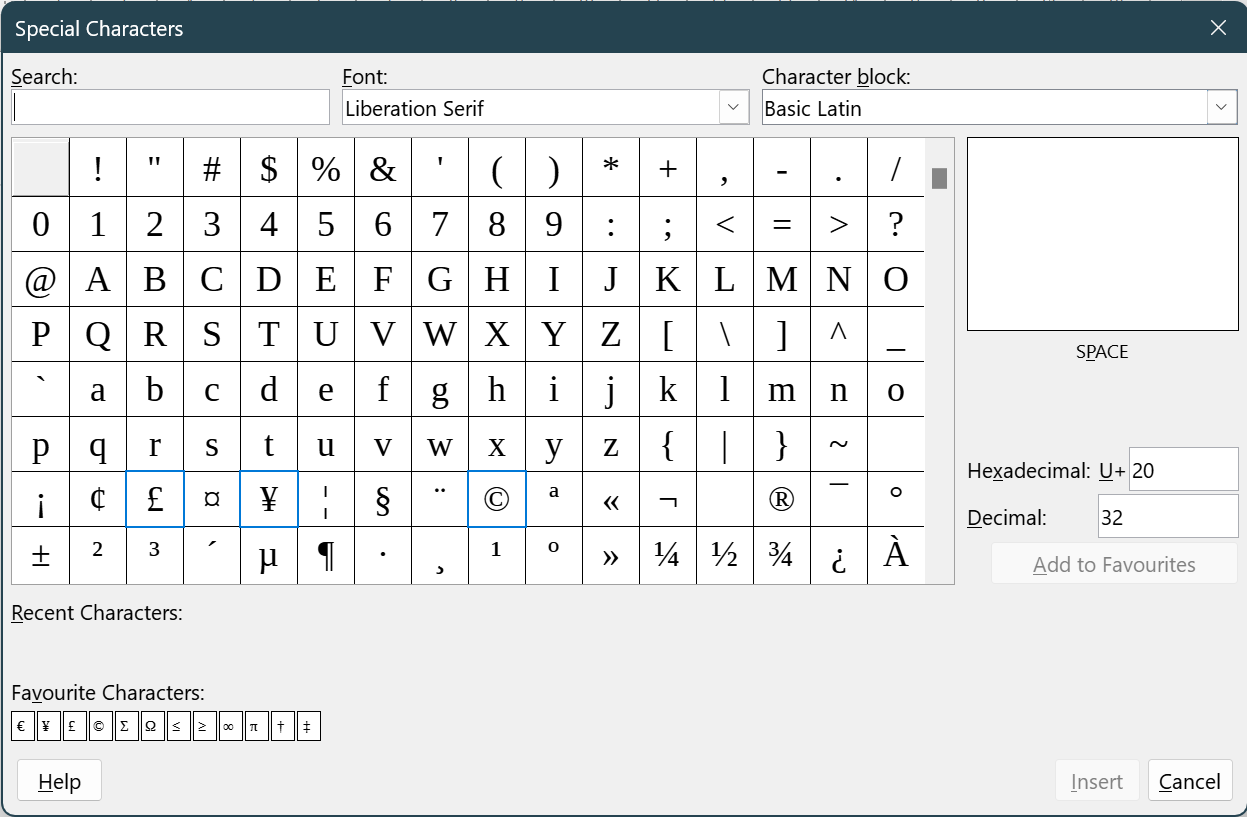Choose the Omega symbol from favourites
Image resolution: width=1247 pixels, height=817 pixels.
(x=151, y=727)
